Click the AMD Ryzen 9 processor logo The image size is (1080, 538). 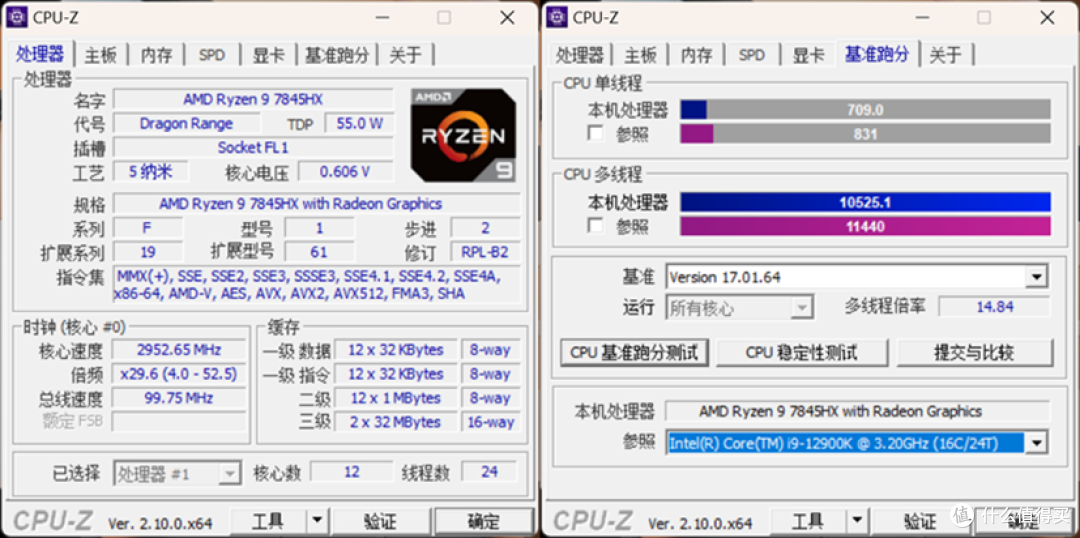click(464, 135)
